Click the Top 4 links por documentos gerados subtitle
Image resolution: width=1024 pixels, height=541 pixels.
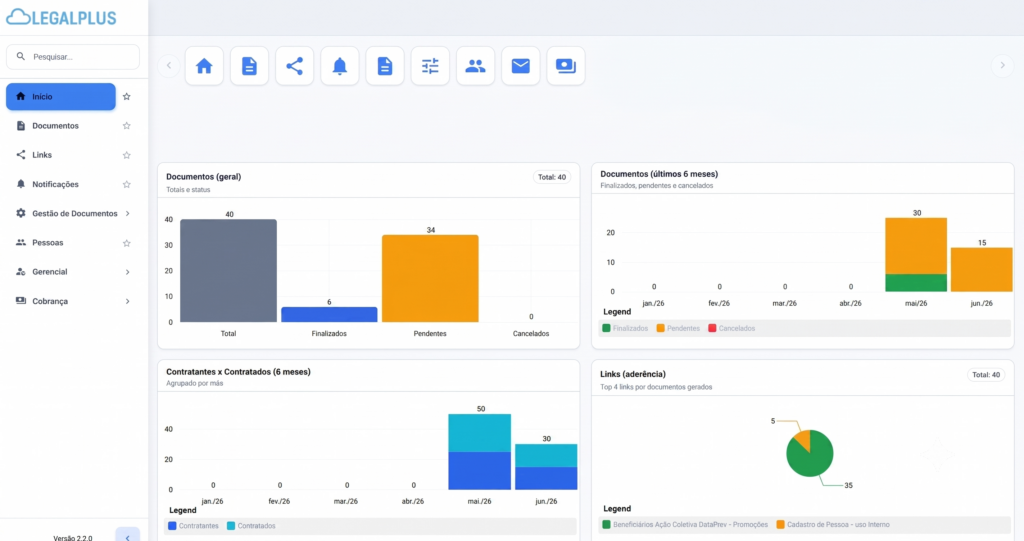(656, 387)
